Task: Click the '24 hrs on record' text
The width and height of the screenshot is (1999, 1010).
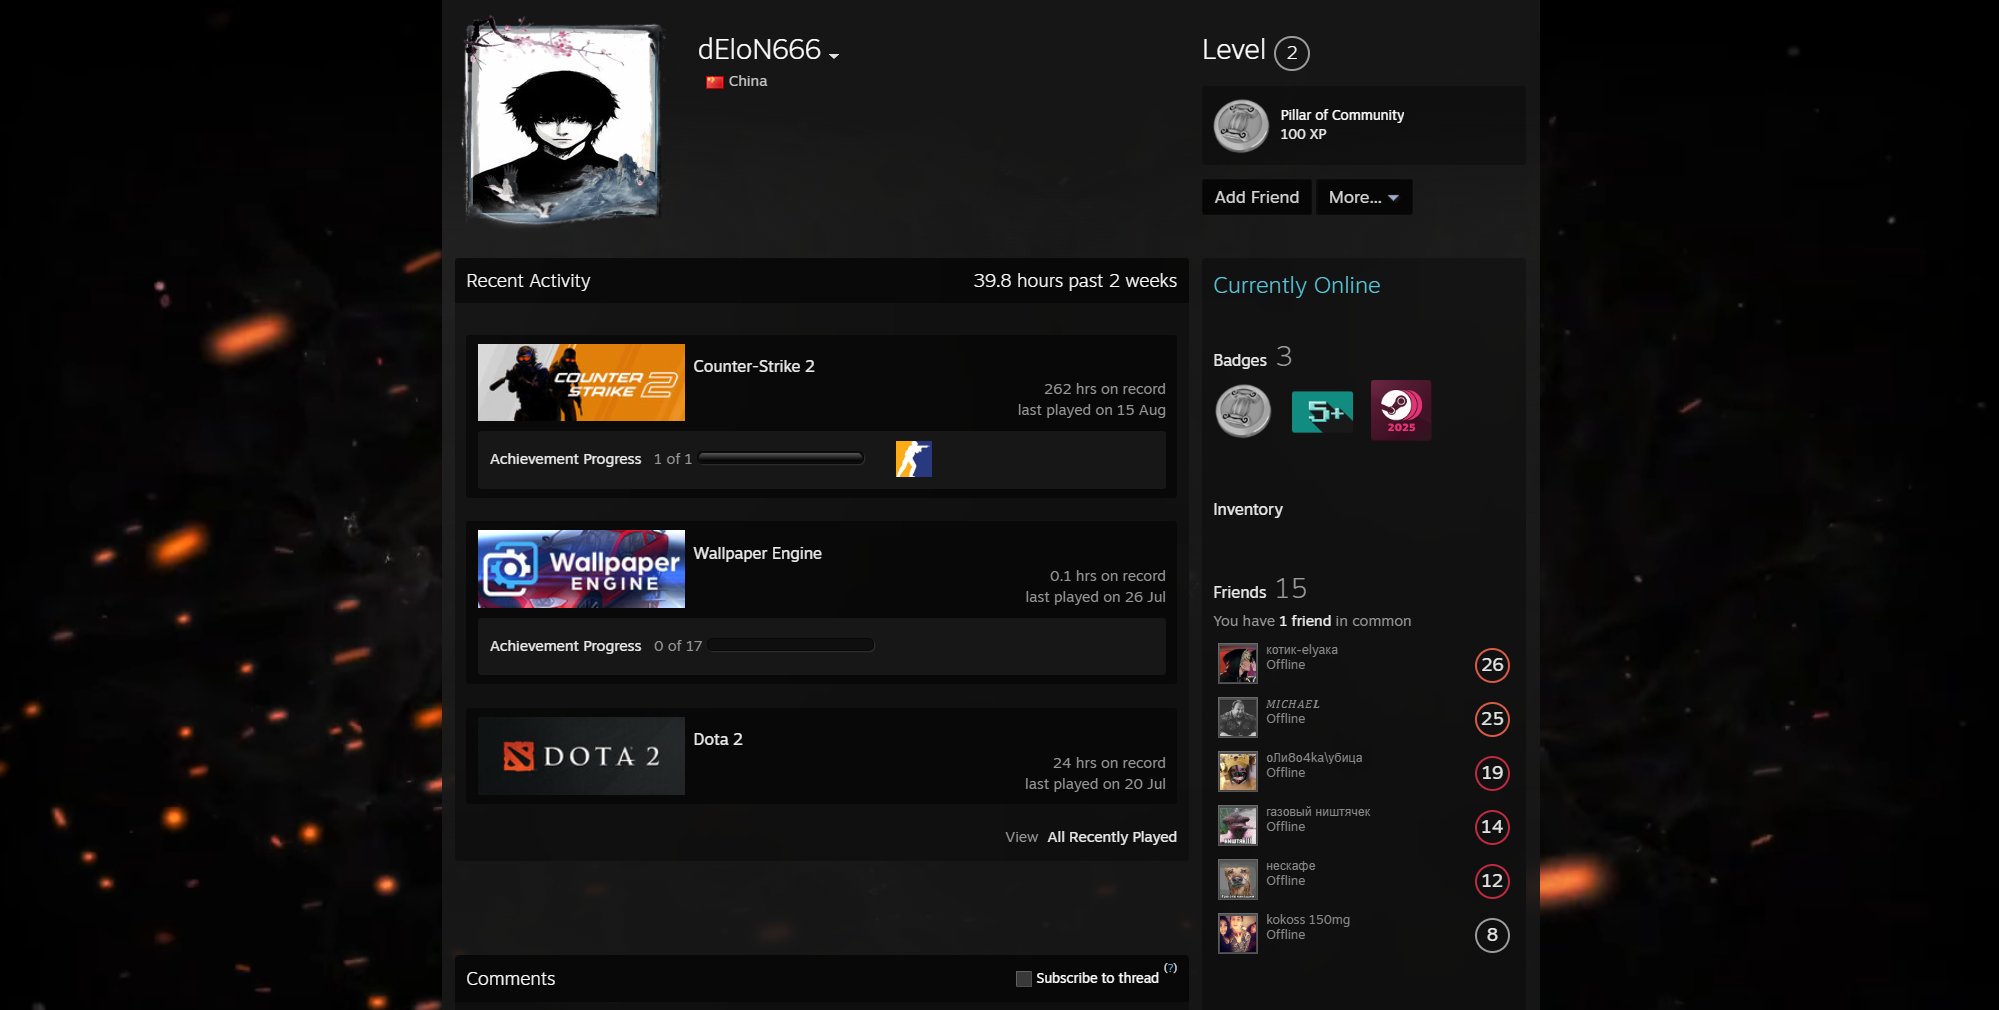Action: click(1109, 763)
